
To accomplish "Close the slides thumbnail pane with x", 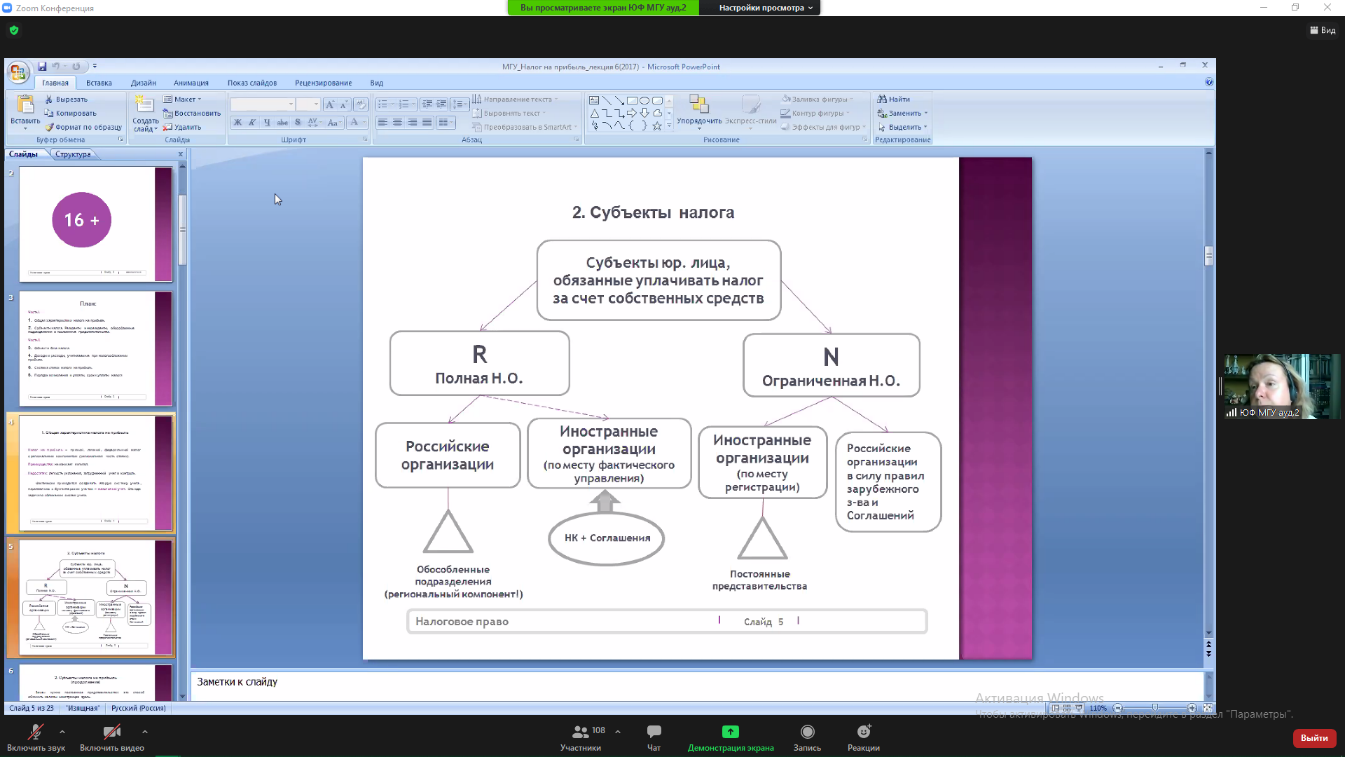I will pos(181,154).
